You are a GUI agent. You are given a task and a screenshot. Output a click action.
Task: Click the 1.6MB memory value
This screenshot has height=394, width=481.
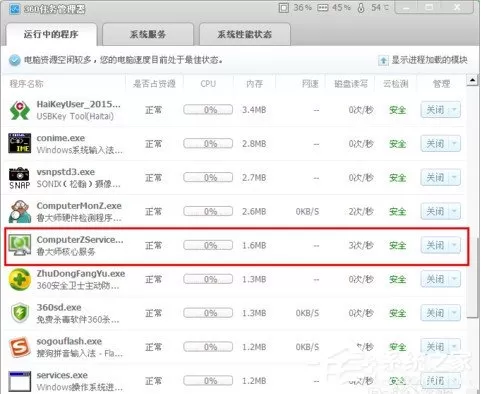(254, 246)
